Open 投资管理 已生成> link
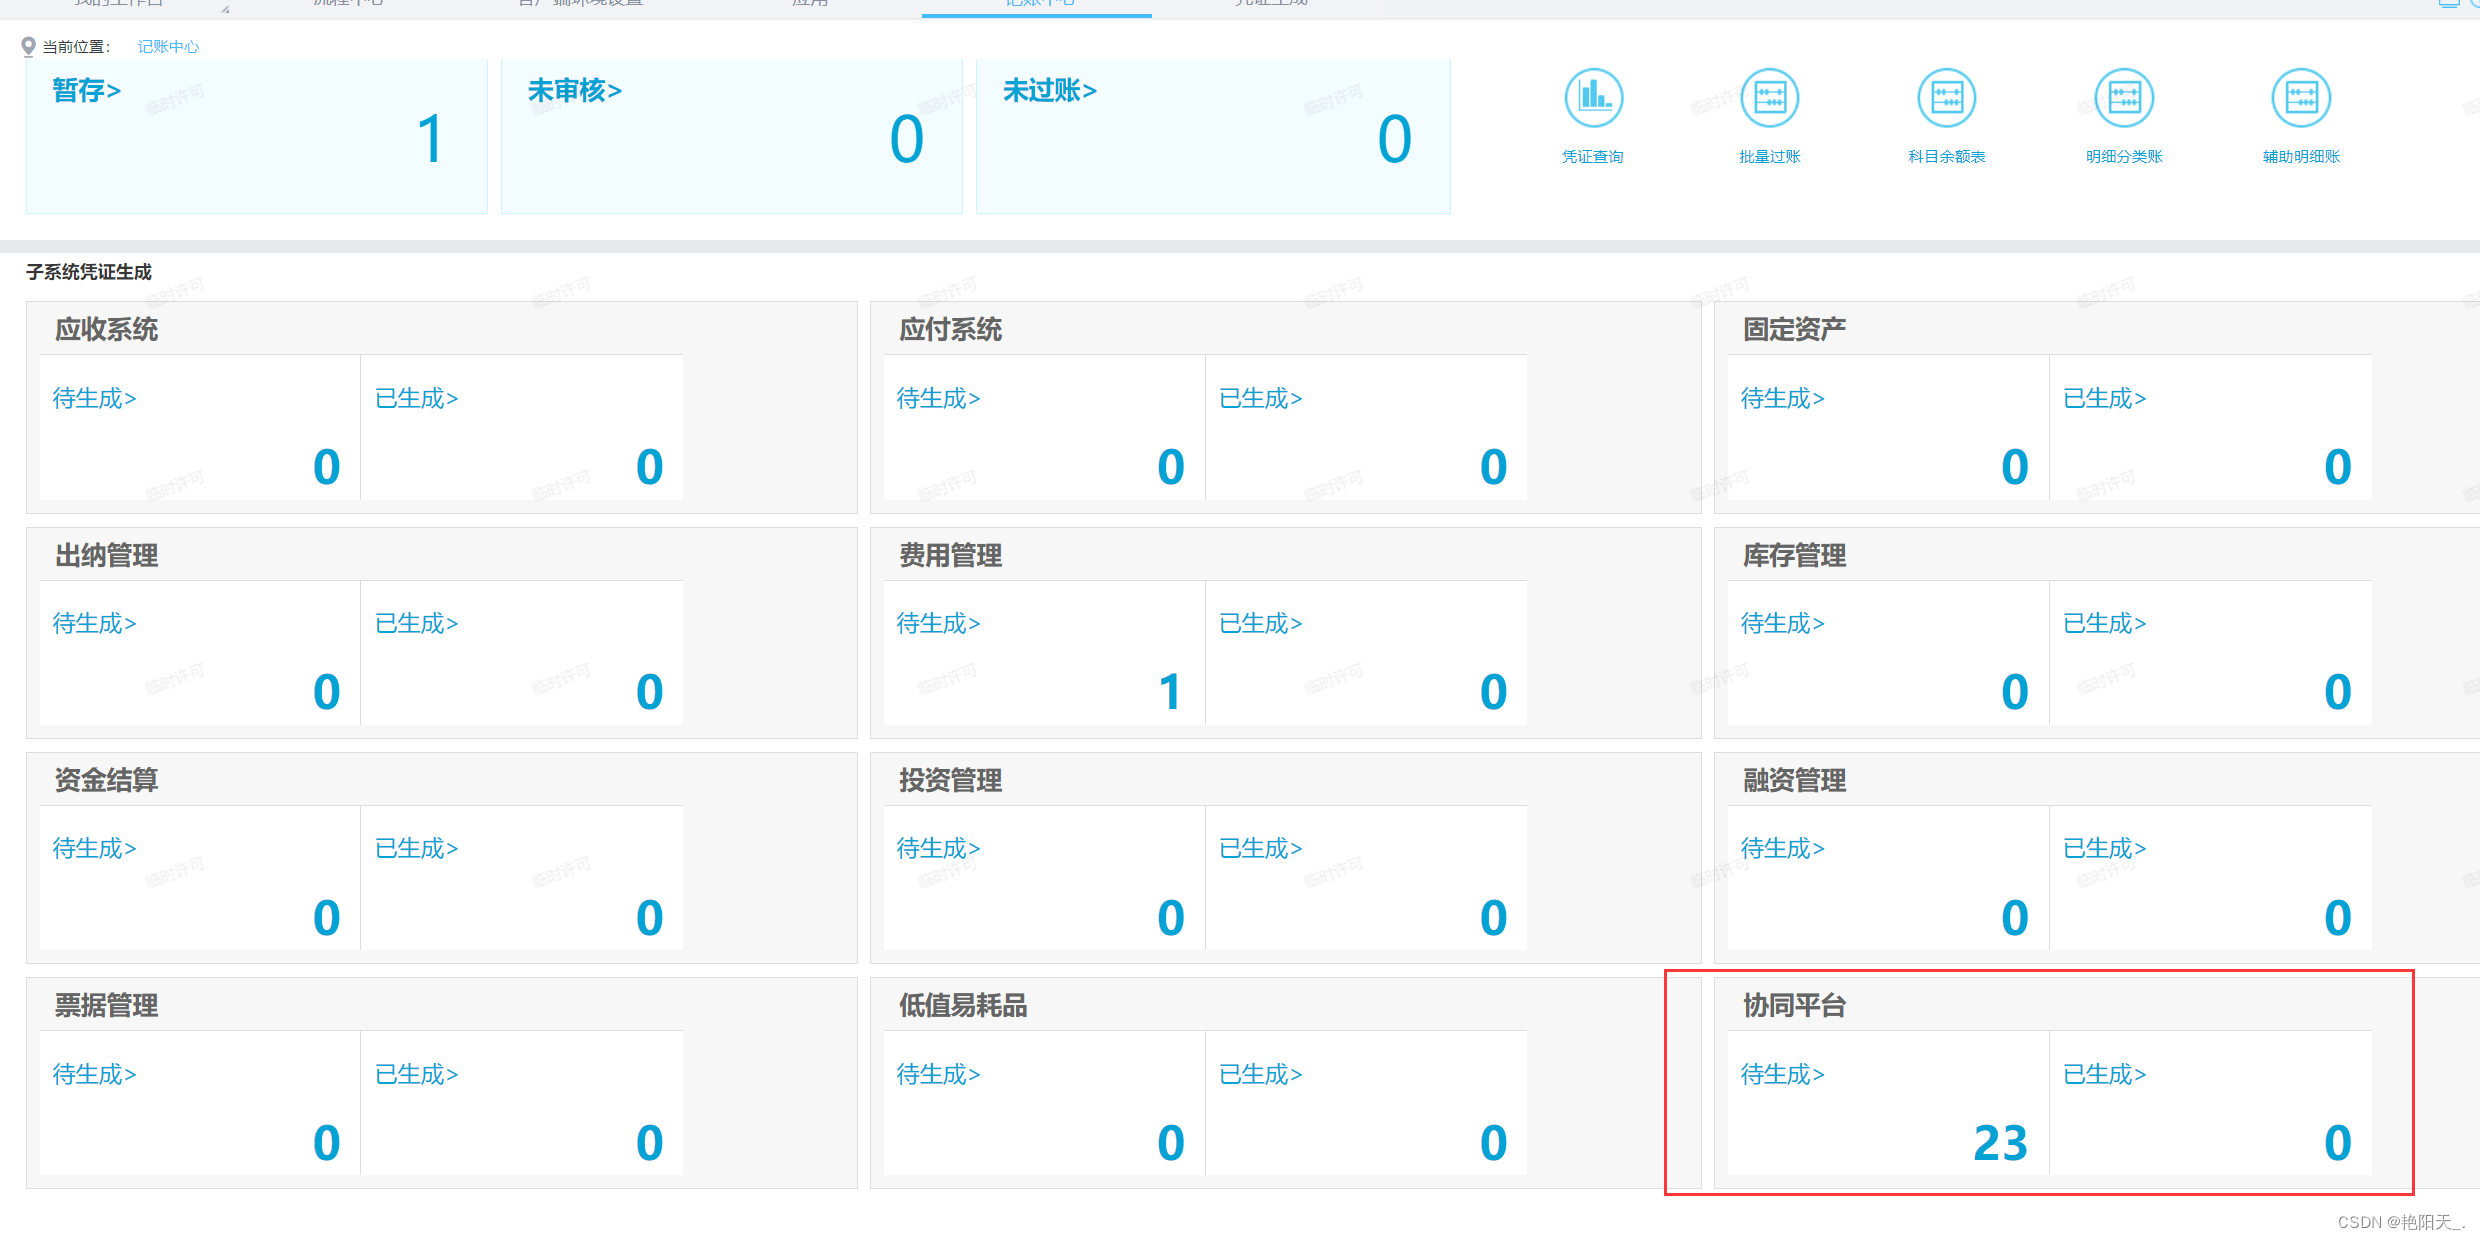The height and width of the screenshot is (1240, 2480). pos(1261,848)
